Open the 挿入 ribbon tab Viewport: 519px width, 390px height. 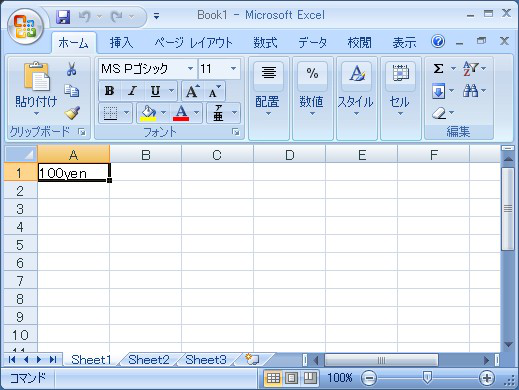pyautogui.click(x=121, y=43)
